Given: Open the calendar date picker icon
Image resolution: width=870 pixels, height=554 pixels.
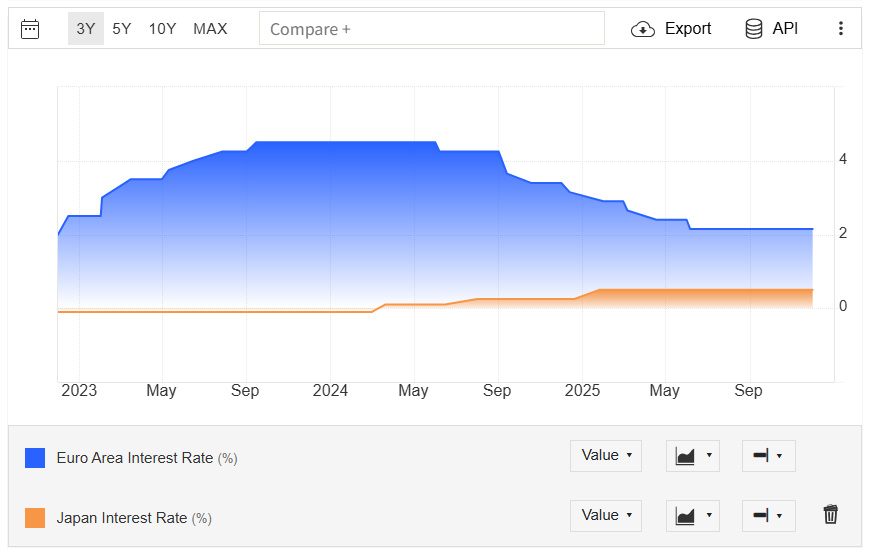Looking at the screenshot, I should 30,29.
